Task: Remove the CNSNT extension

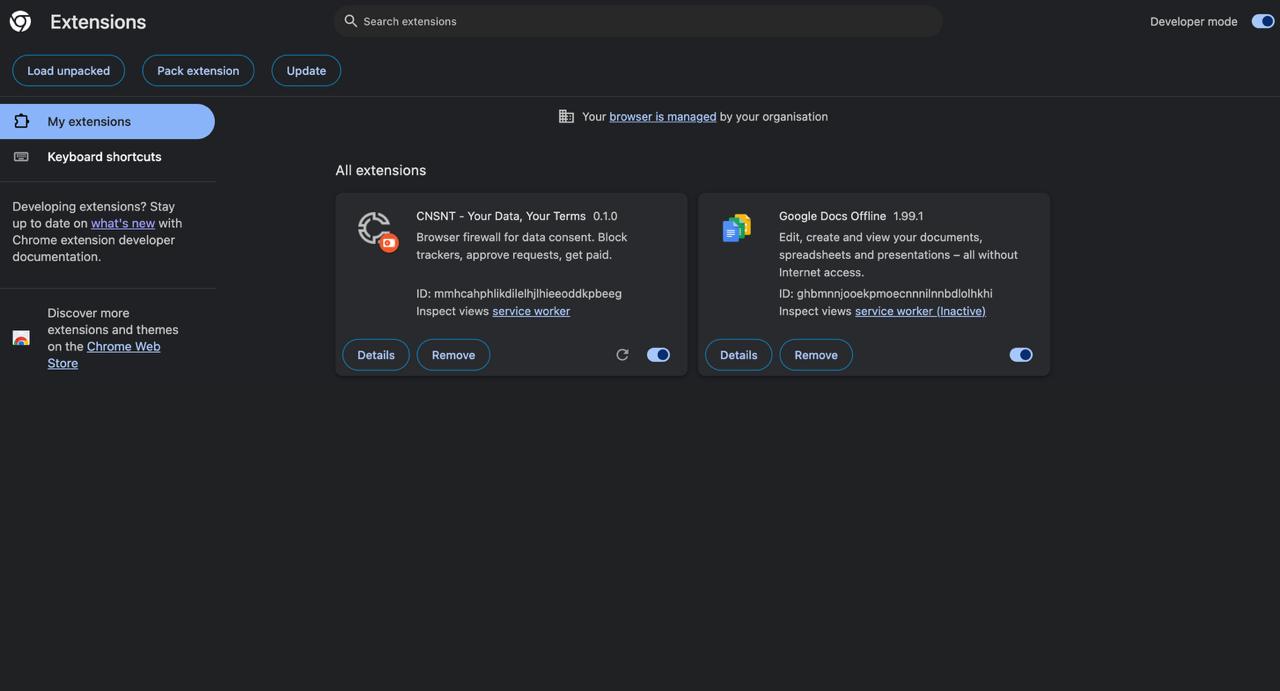Action: (453, 354)
